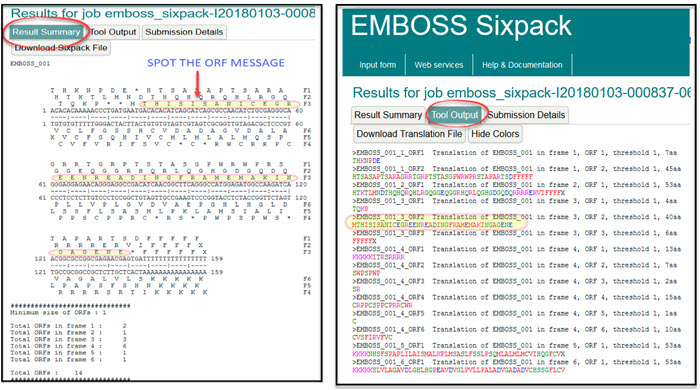Click Download Translation File button
The image size is (700, 390).
[409, 134]
